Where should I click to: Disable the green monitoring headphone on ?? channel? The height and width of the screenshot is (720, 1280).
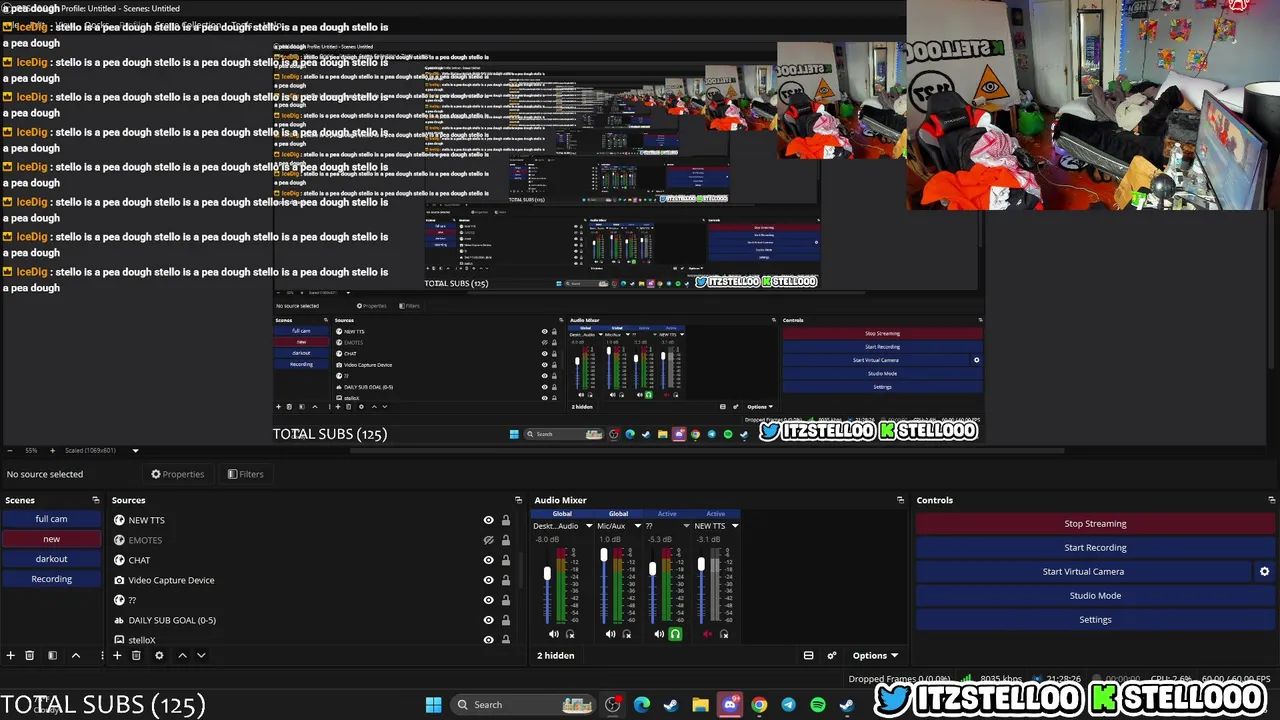pos(675,634)
